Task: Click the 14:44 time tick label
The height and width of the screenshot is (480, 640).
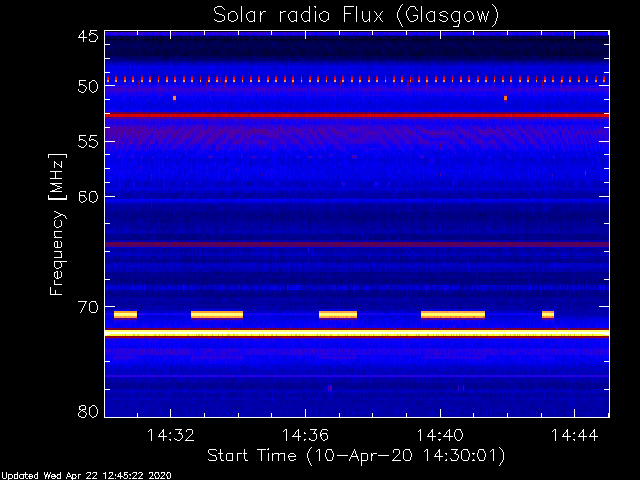Action: point(574,435)
